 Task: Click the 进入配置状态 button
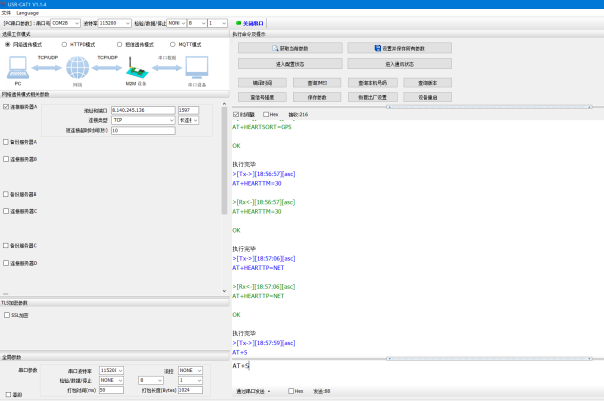coord(289,62)
